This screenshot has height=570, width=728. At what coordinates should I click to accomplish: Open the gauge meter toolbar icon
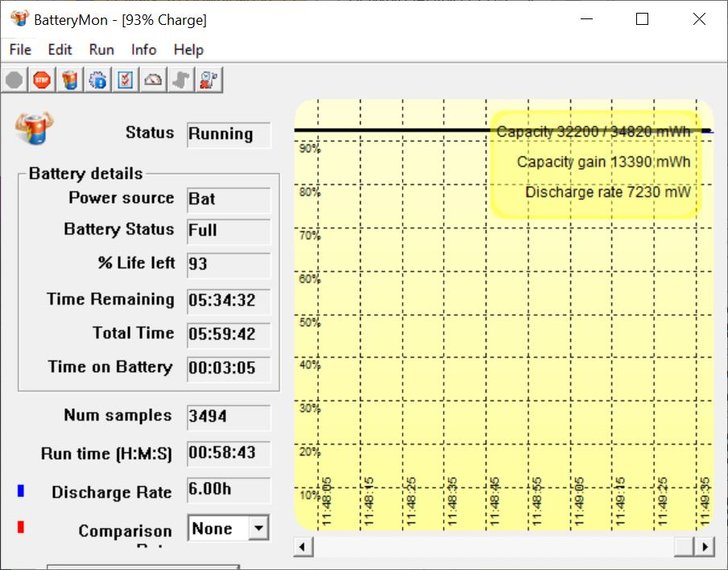[153, 80]
